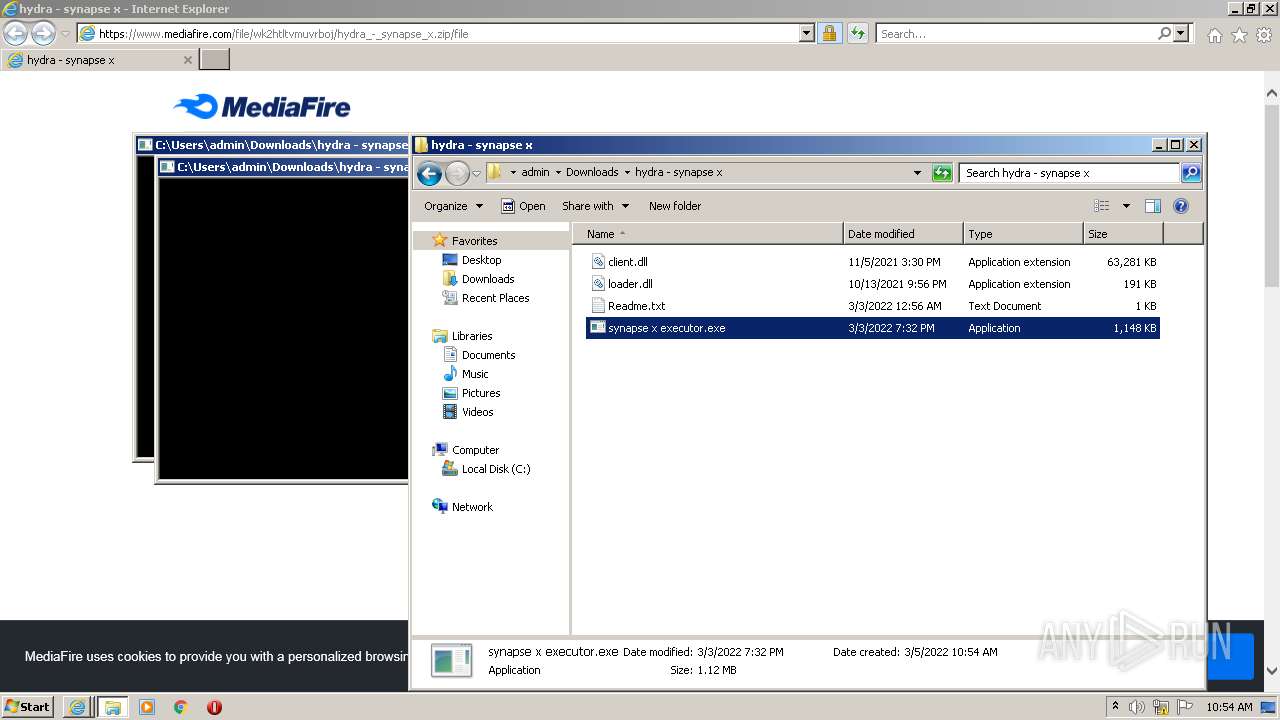Click the Explorer Back navigation button
The image size is (1280, 720).
coord(429,173)
